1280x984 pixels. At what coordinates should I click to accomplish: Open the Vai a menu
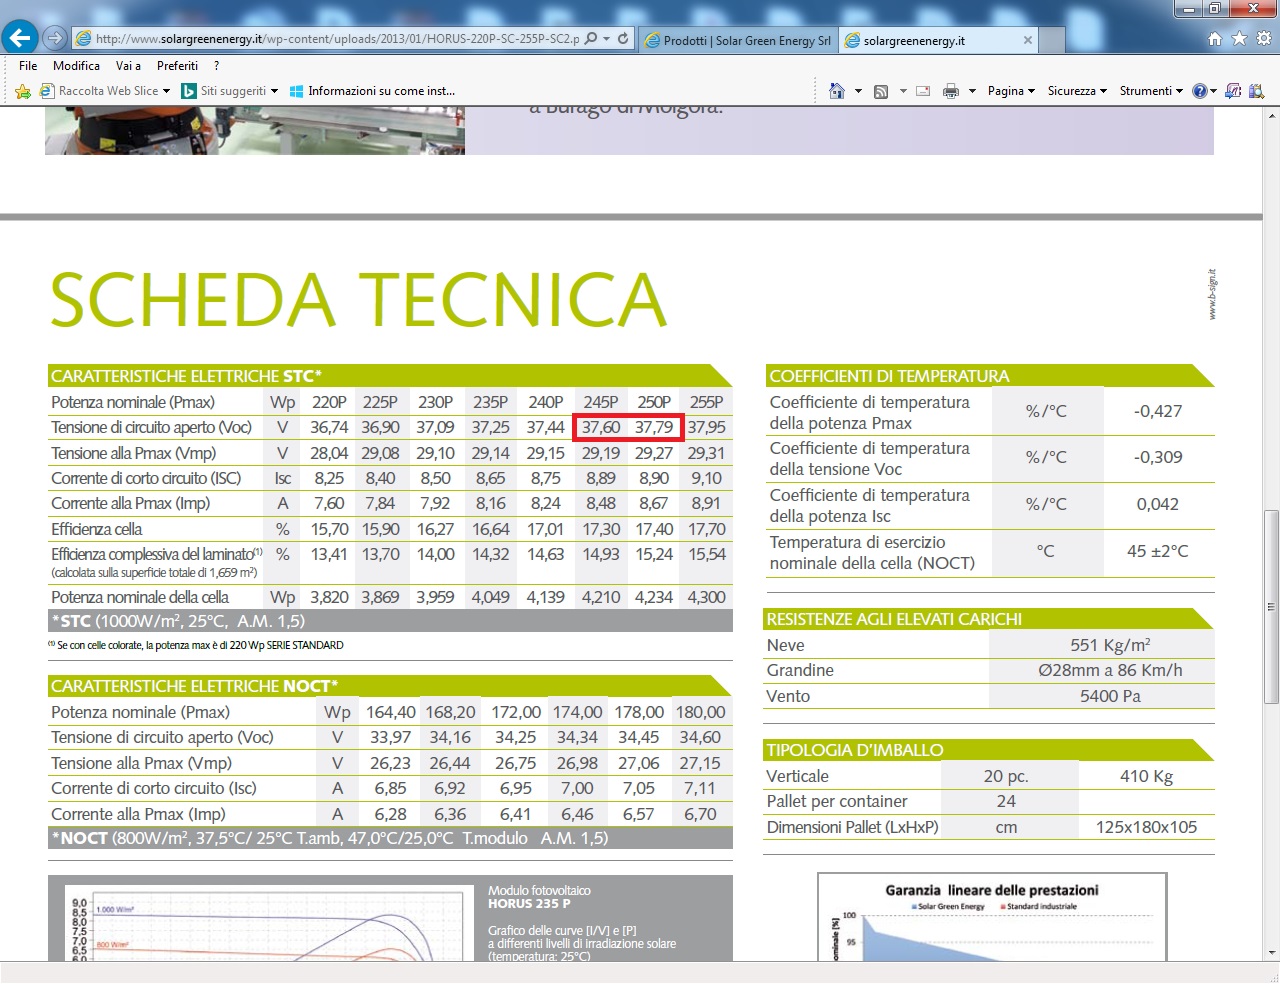pyautogui.click(x=128, y=65)
